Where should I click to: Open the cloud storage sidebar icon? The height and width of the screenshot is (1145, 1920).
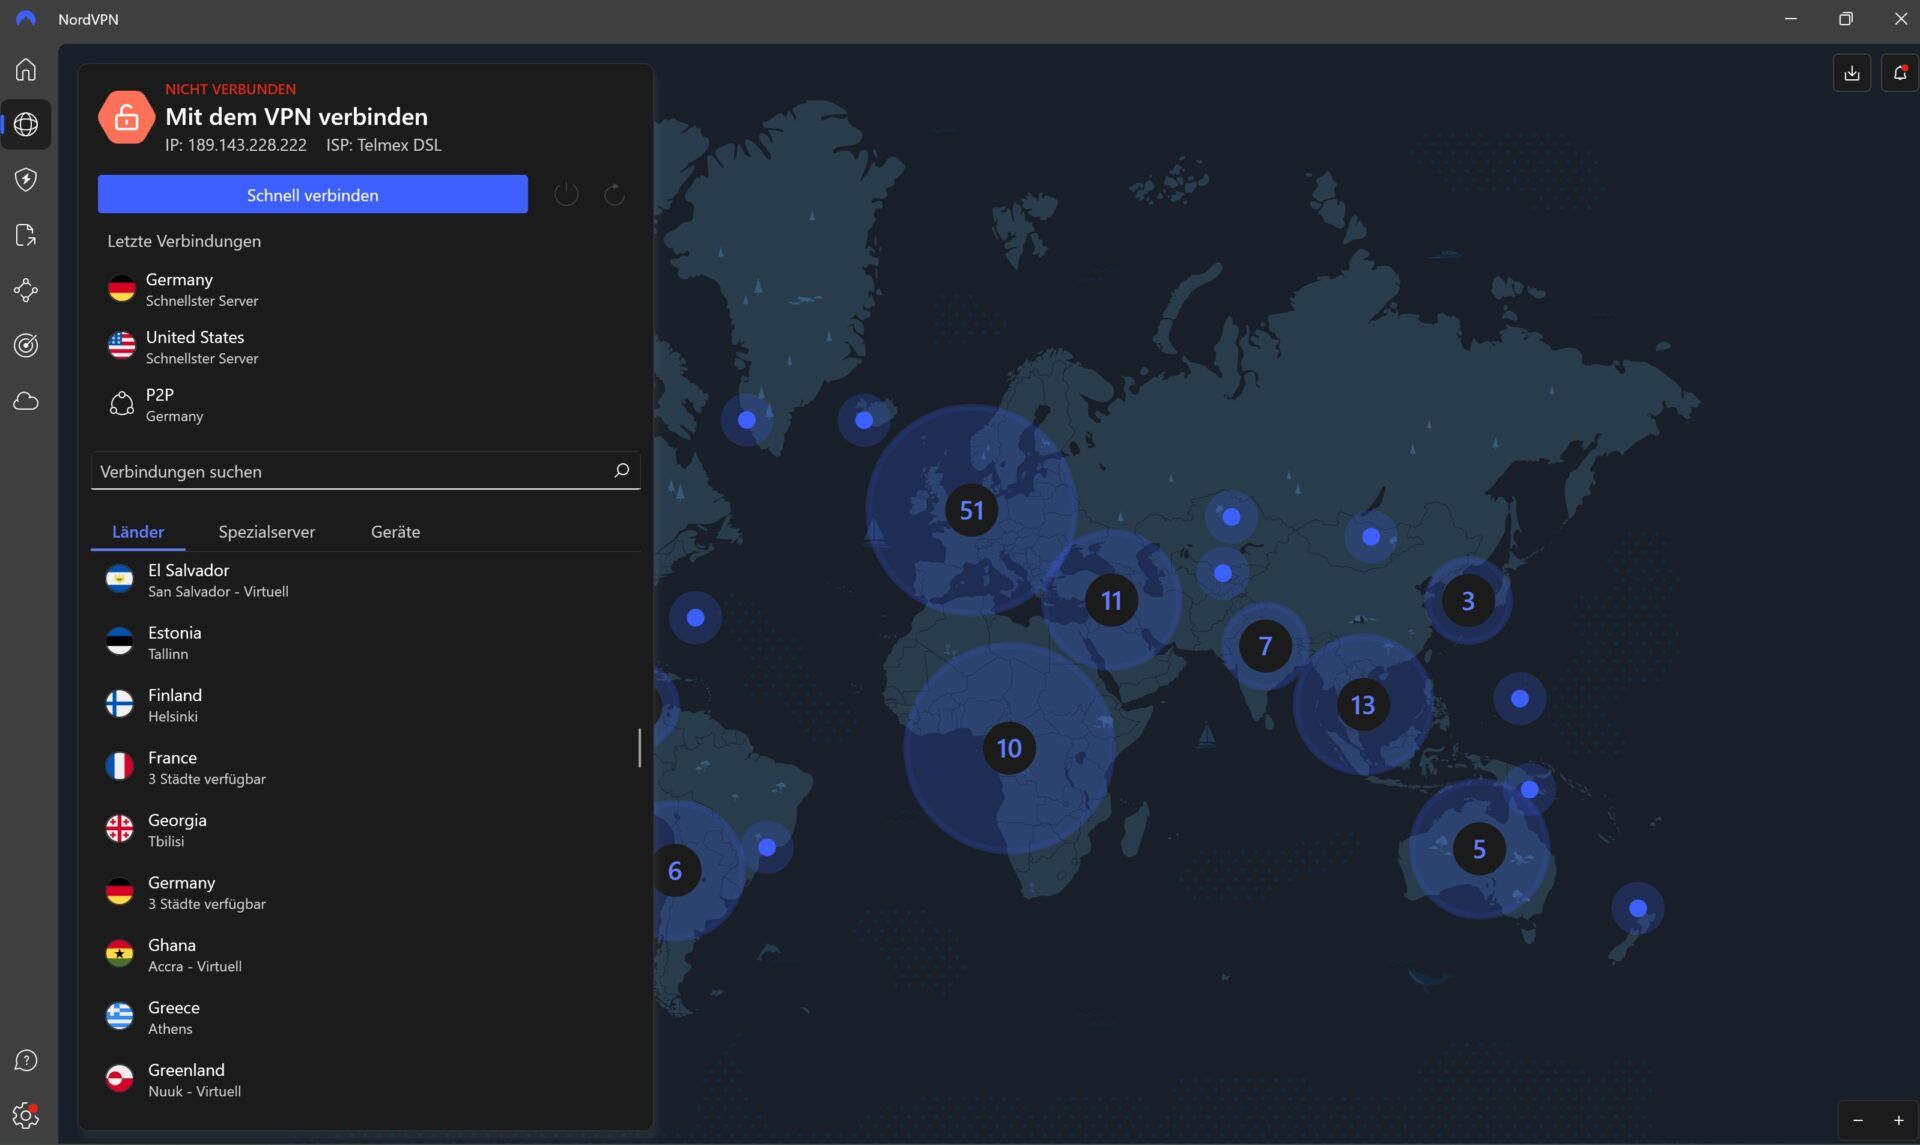coord(26,402)
